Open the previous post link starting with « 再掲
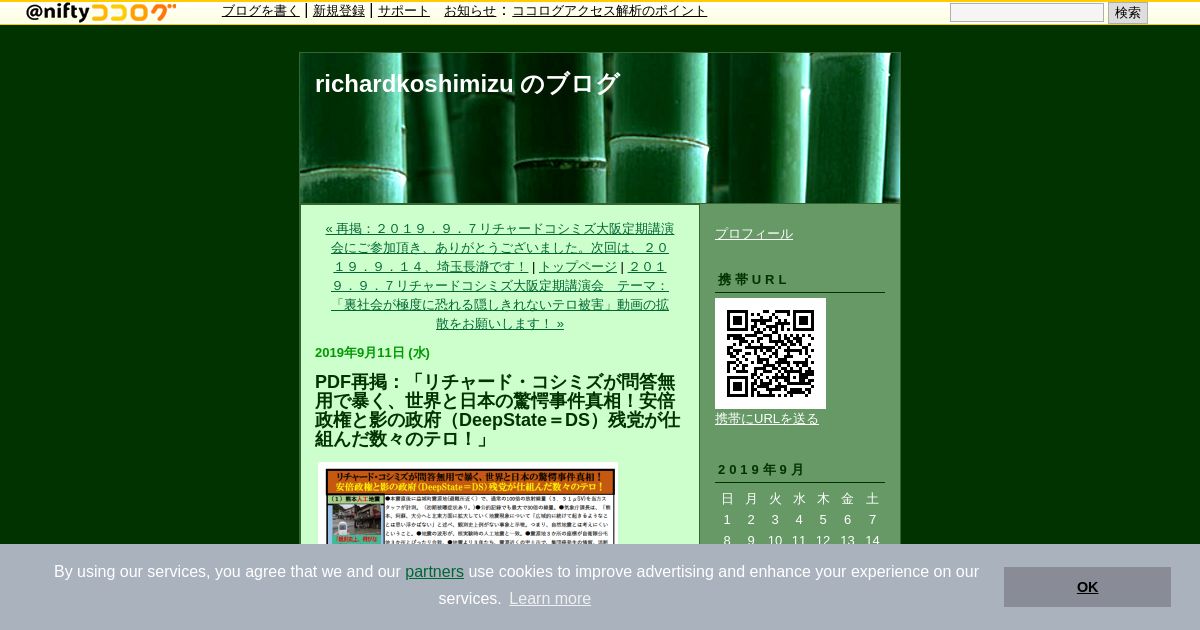1200x630 pixels. pos(500,247)
